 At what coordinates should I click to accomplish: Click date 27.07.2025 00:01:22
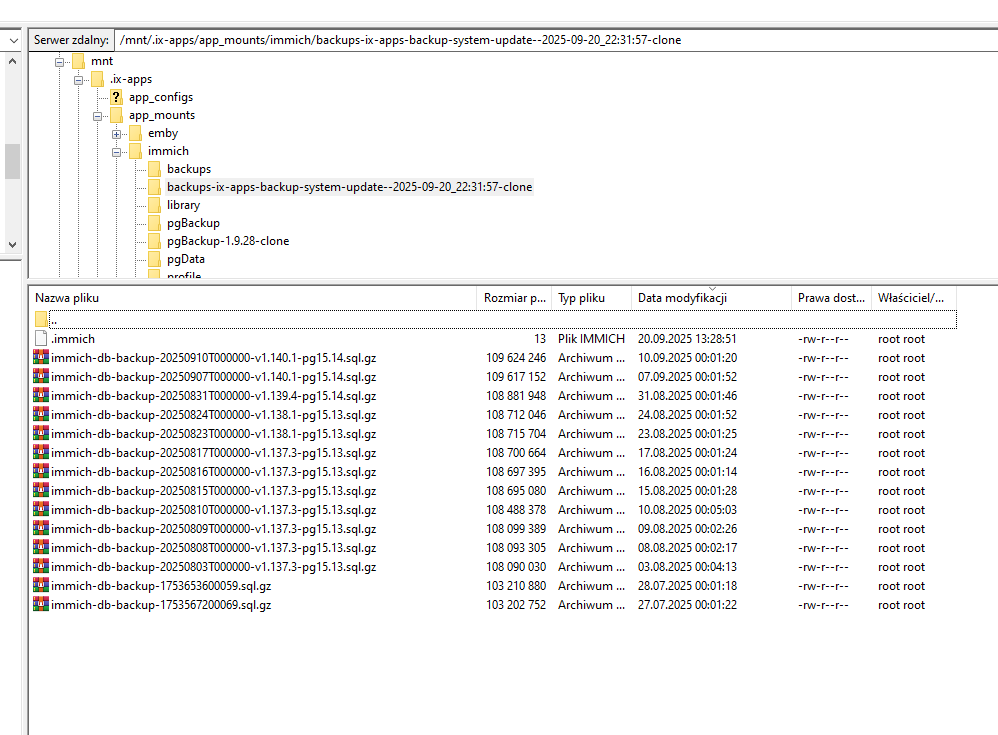coord(687,605)
